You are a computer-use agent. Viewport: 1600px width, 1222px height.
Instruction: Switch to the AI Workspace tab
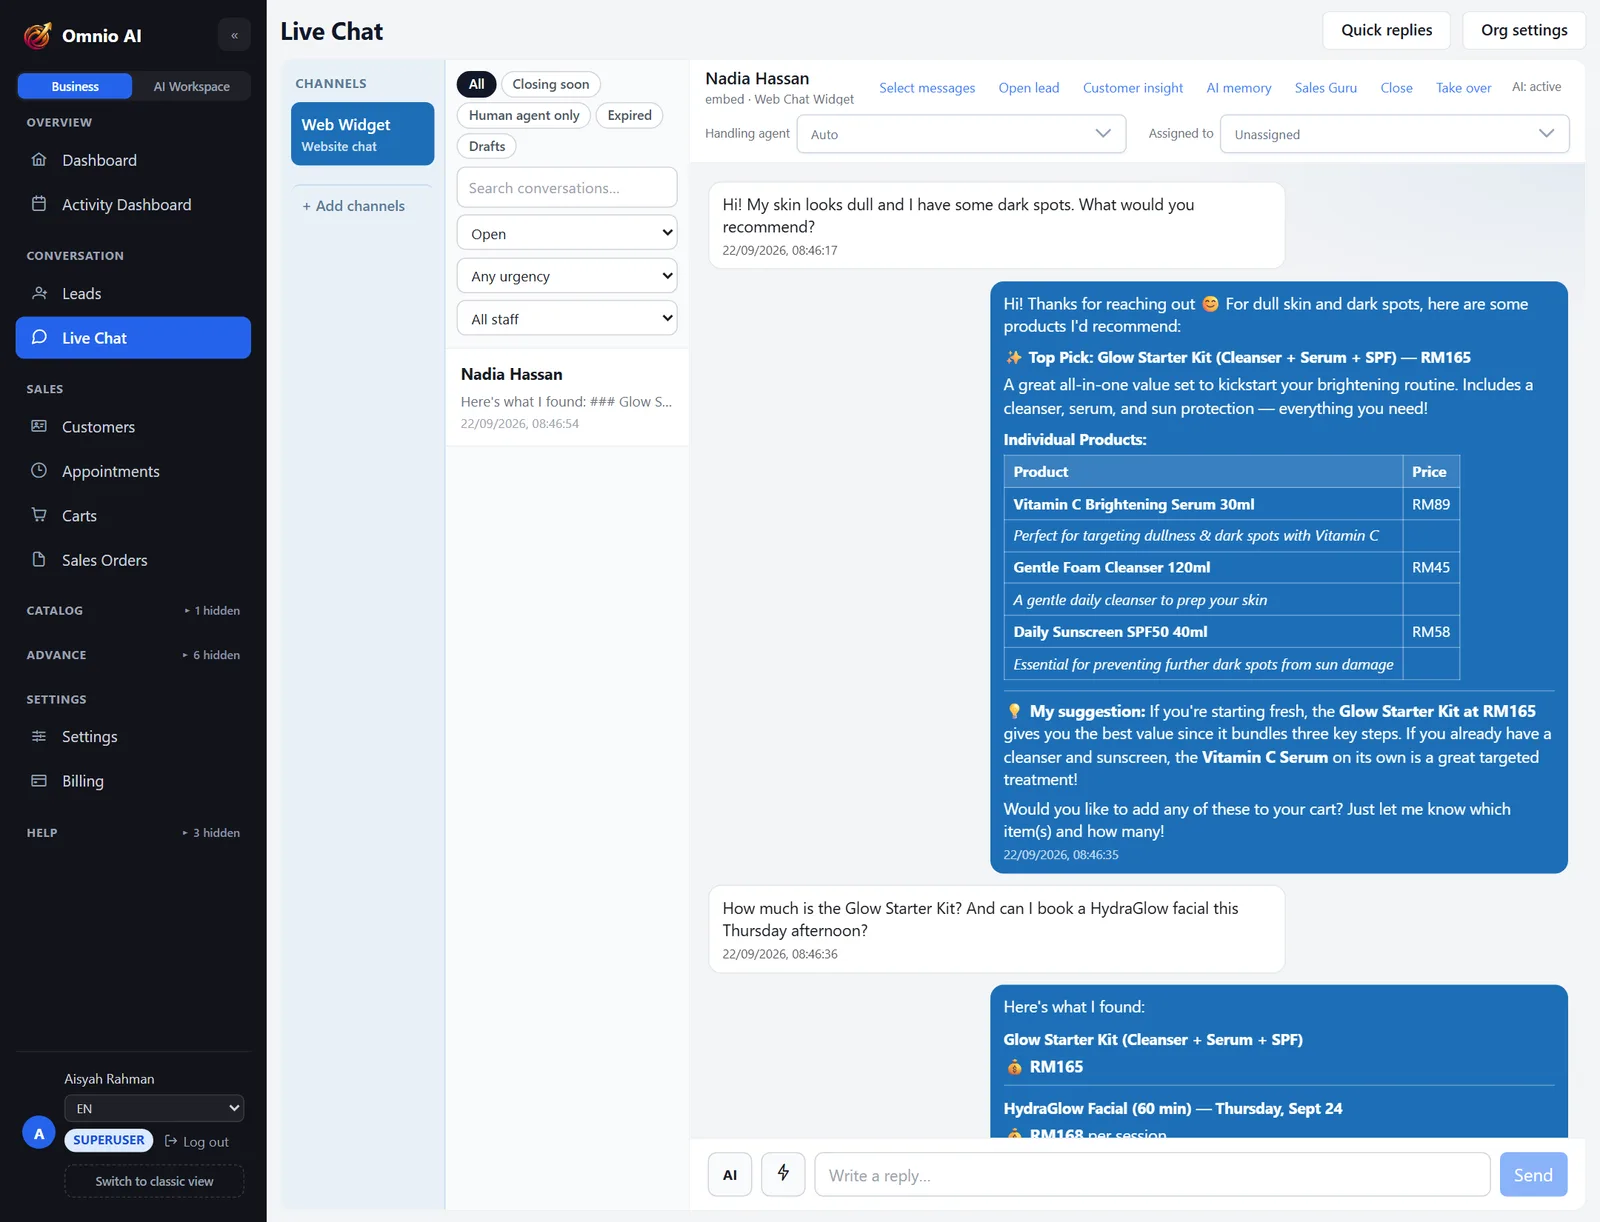pos(191,86)
